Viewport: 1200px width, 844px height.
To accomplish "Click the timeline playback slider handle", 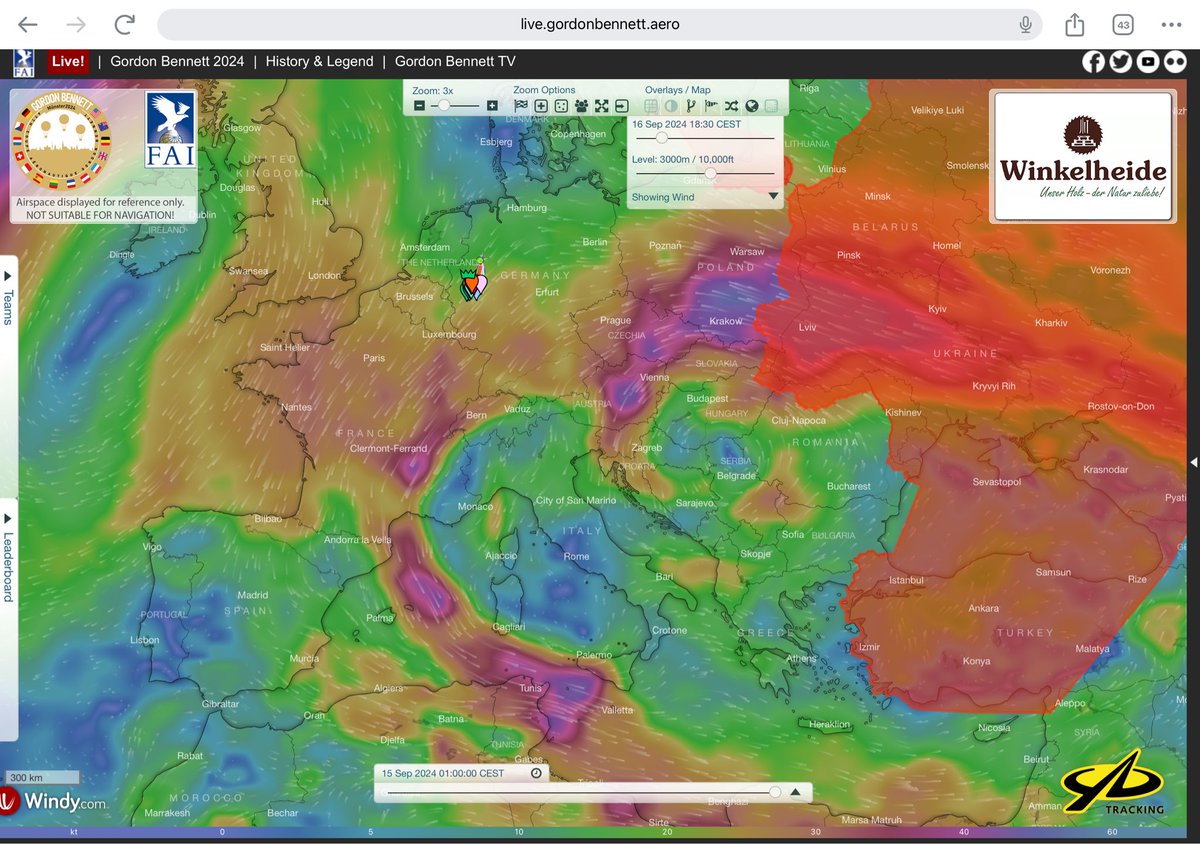I will [775, 792].
